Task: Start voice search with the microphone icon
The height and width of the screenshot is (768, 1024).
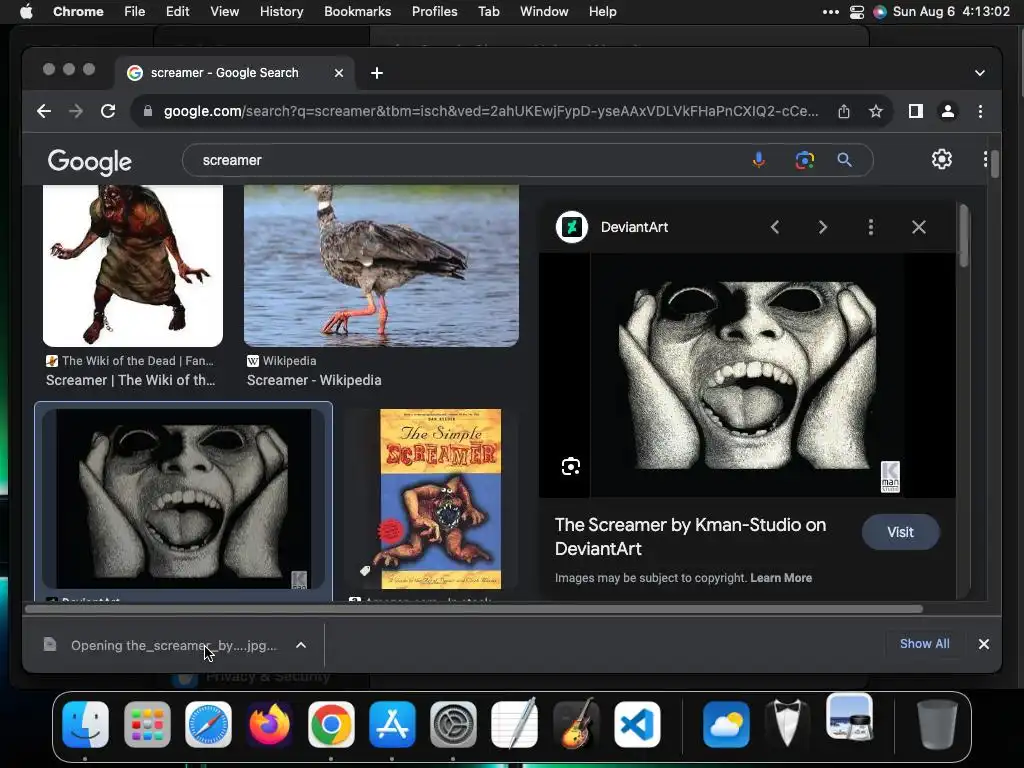Action: 758,160
